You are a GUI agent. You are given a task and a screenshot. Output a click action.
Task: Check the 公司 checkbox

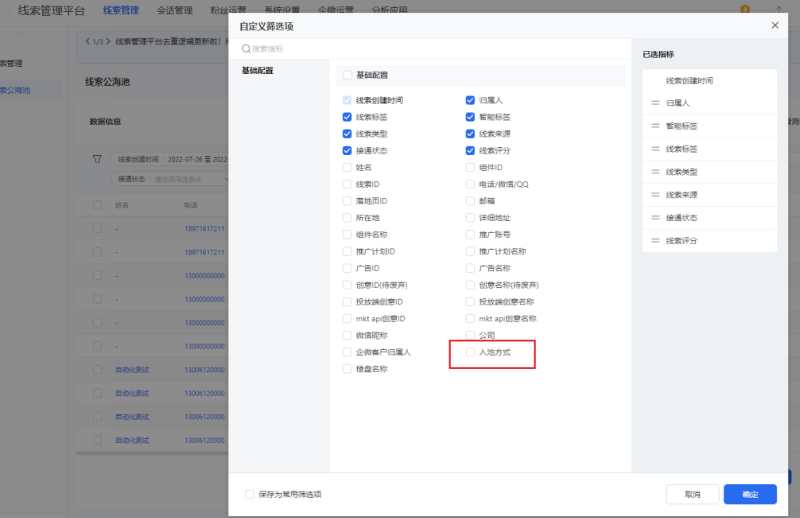pyautogui.click(x=470, y=335)
